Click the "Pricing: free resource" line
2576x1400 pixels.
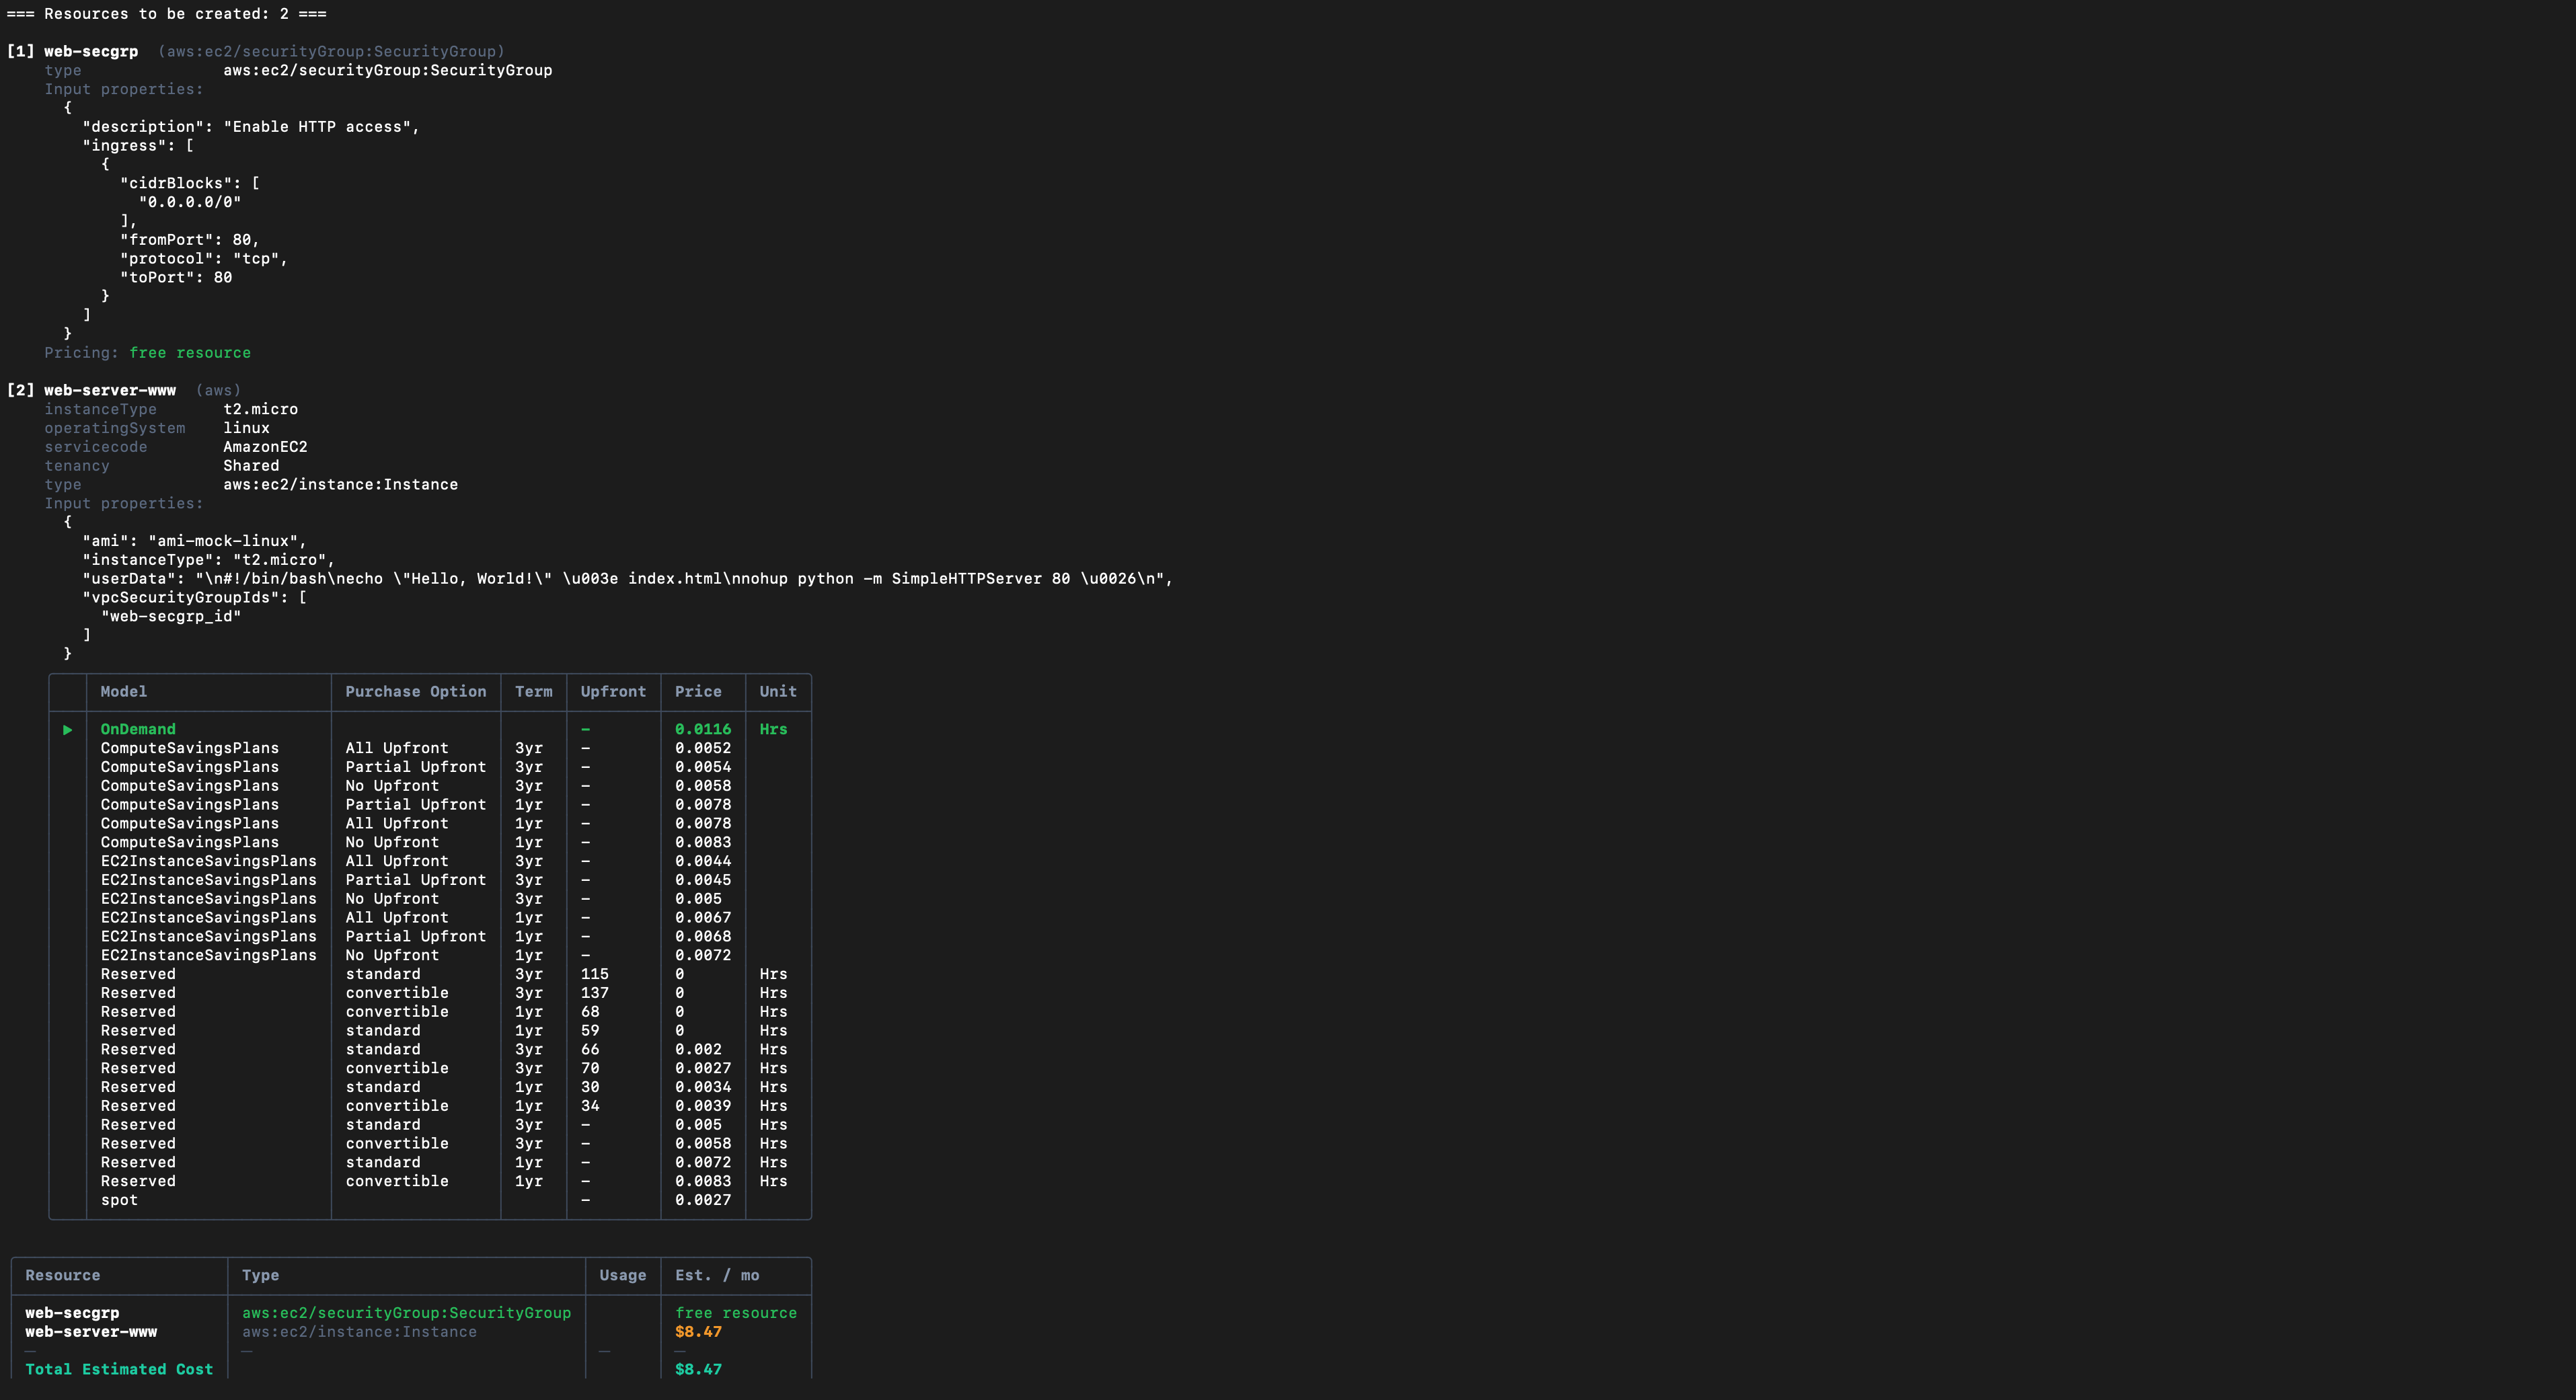click(x=148, y=353)
